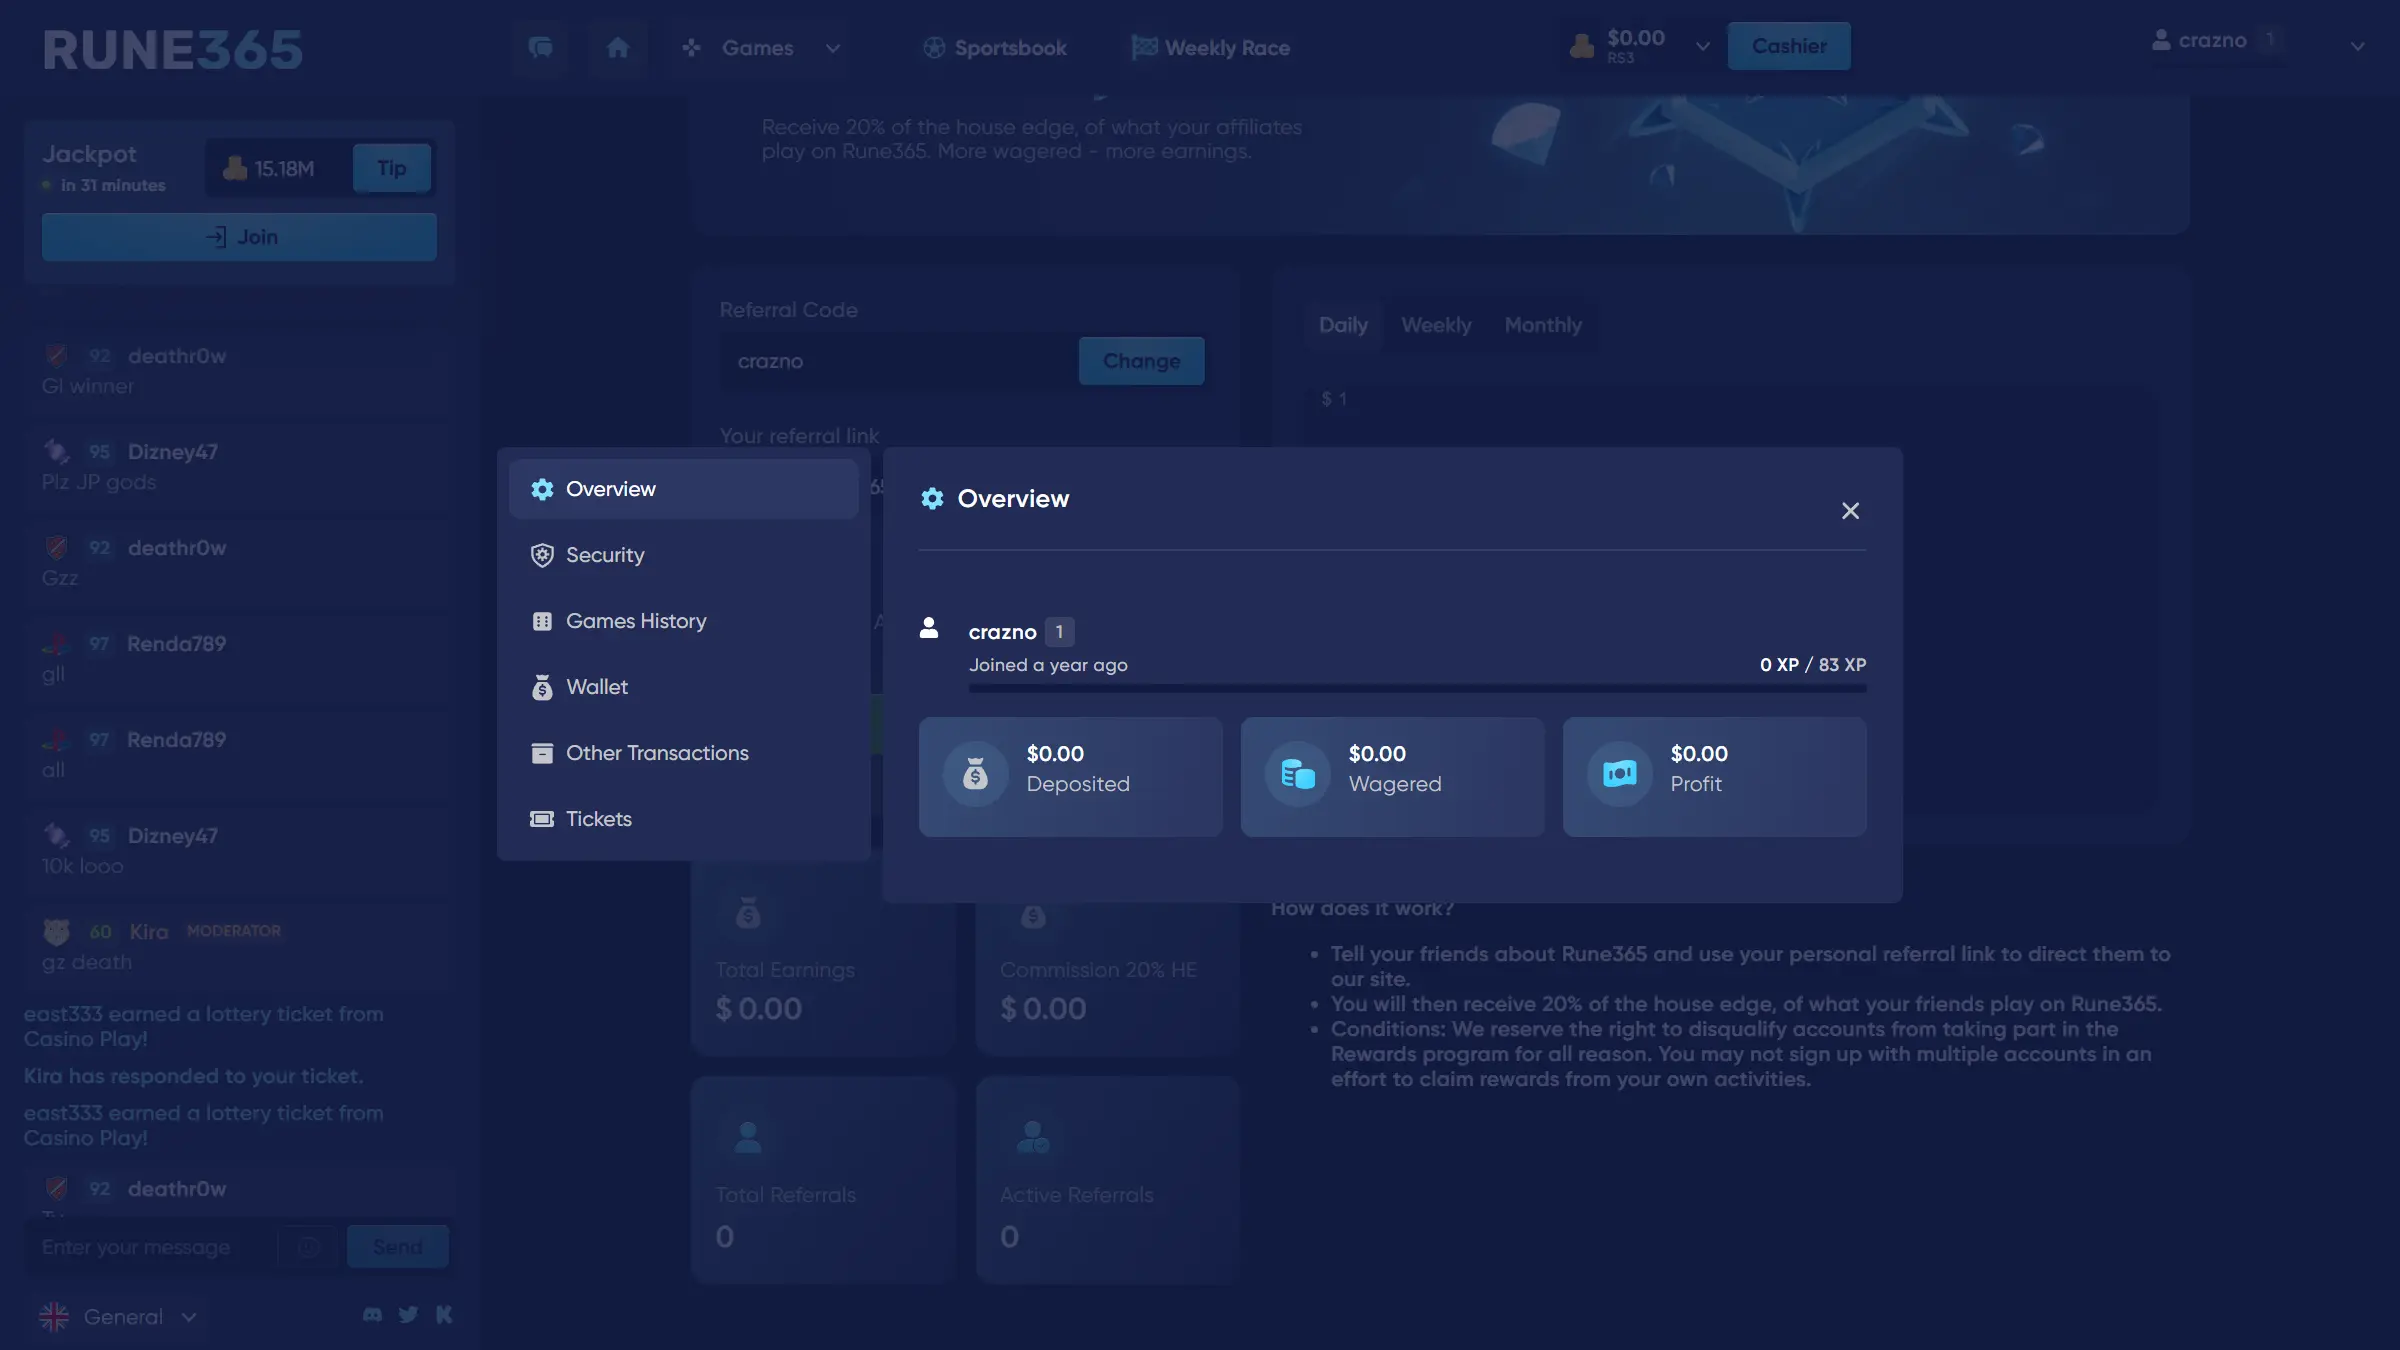Click the Jackpot amount 15.18M

point(283,169)
